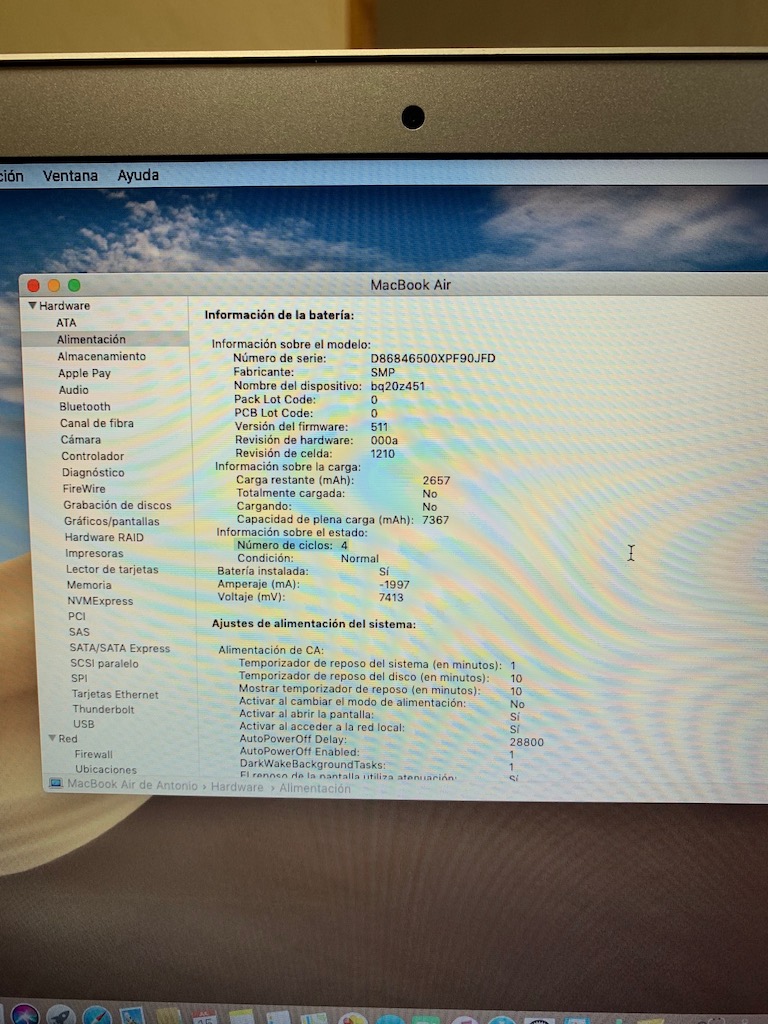Click the Voltaje value 7413

point(391,597)
